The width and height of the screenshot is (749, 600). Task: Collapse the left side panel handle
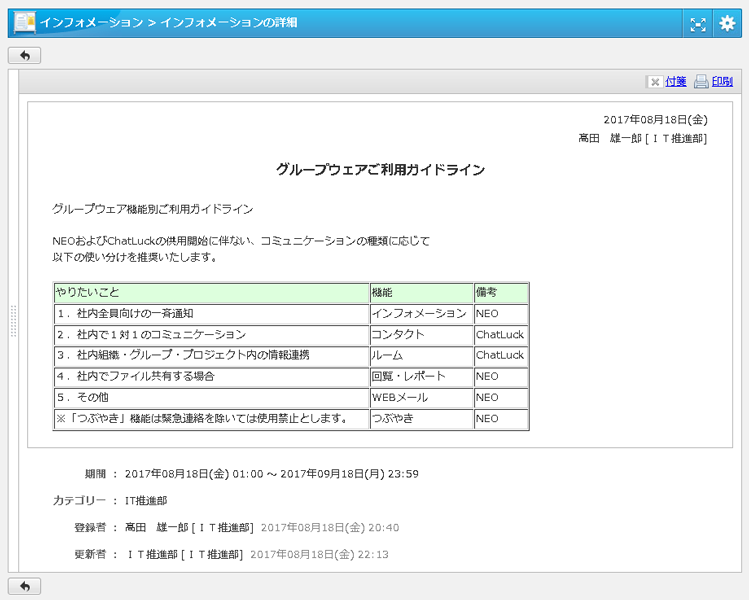(13, 320)
